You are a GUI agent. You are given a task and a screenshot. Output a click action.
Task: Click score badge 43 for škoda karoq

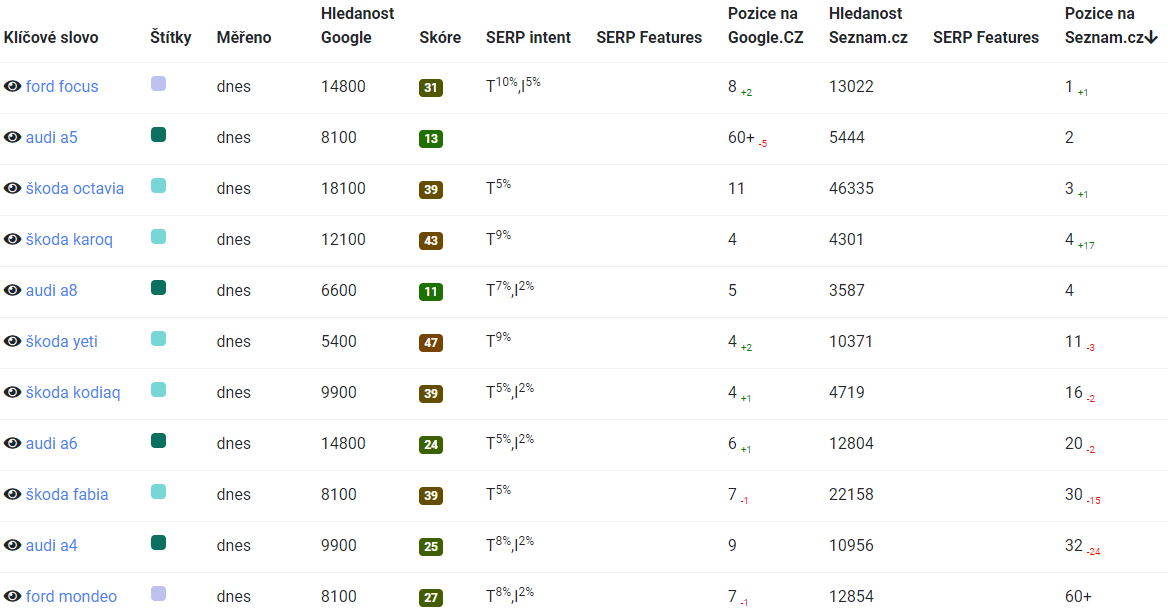(x=431, y=241)
